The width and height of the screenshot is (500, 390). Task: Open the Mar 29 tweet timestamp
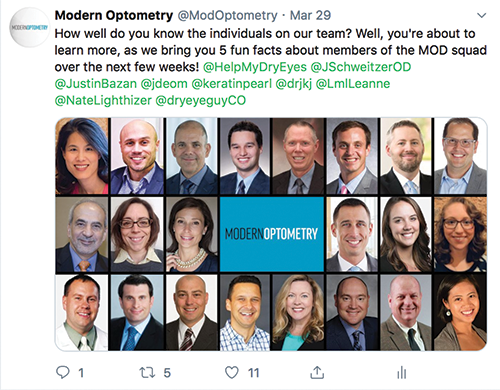[310, 15]
